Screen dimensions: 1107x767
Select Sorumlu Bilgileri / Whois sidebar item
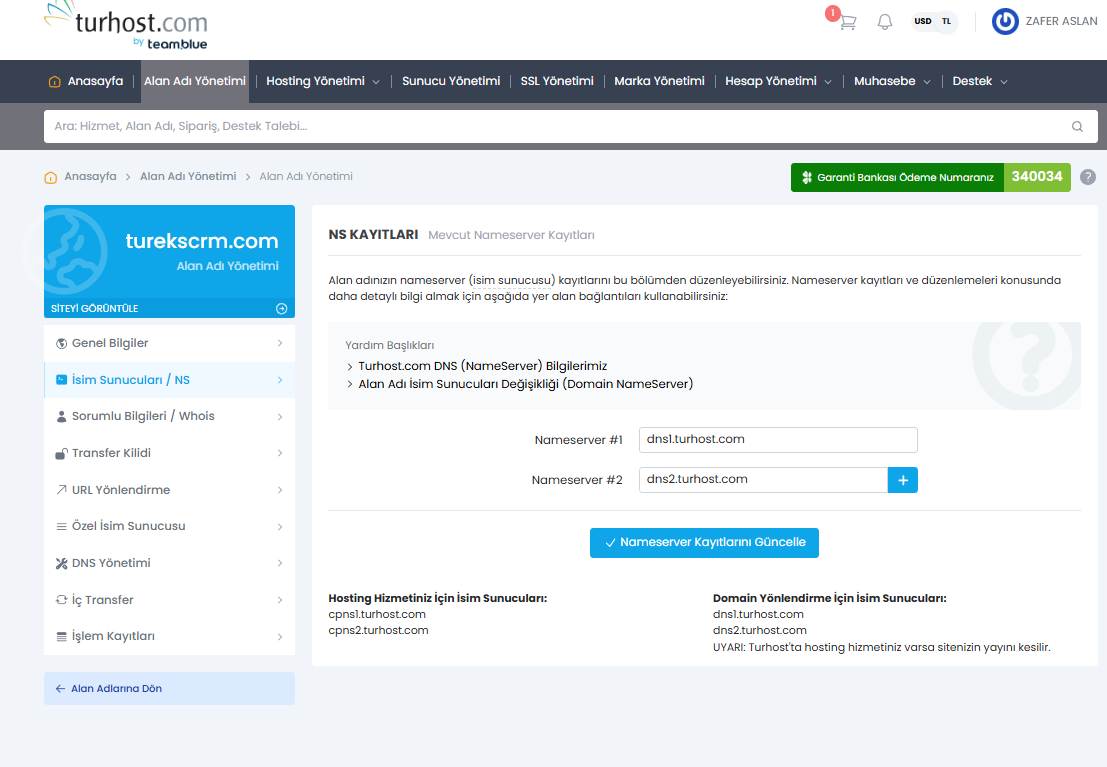click(x=169, y=417)
